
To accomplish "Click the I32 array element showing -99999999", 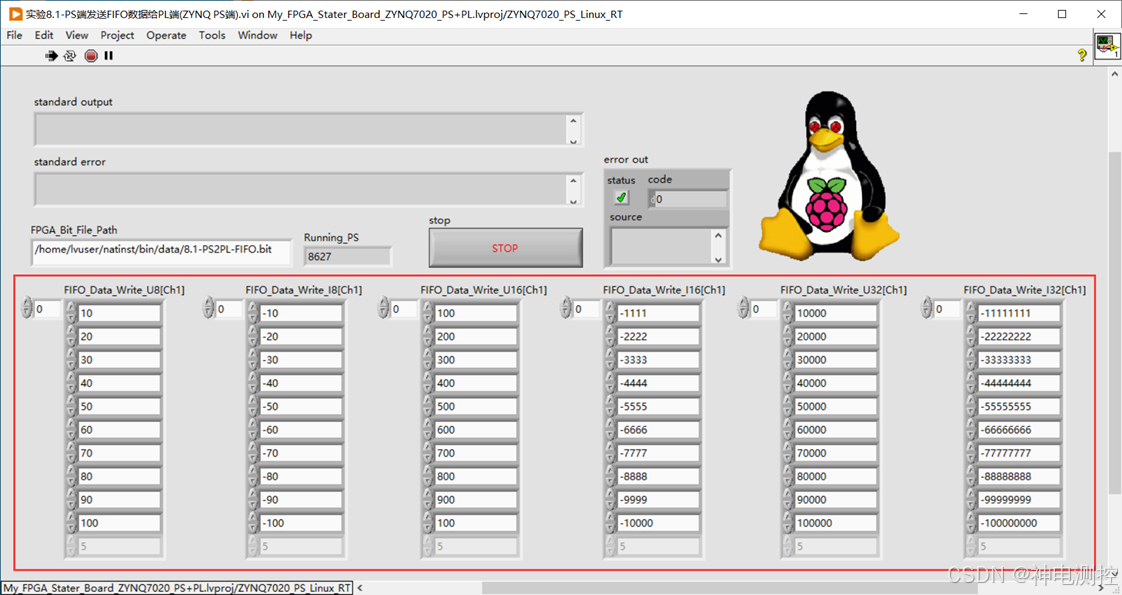I will coord(1019,500).
